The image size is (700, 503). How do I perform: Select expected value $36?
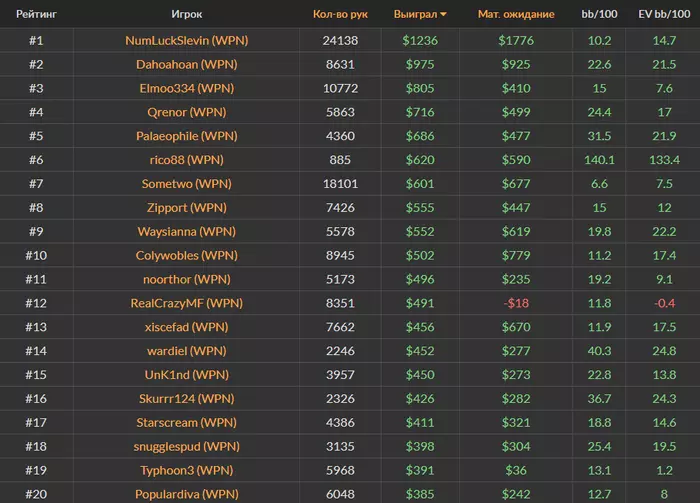(x=516, y=470)
